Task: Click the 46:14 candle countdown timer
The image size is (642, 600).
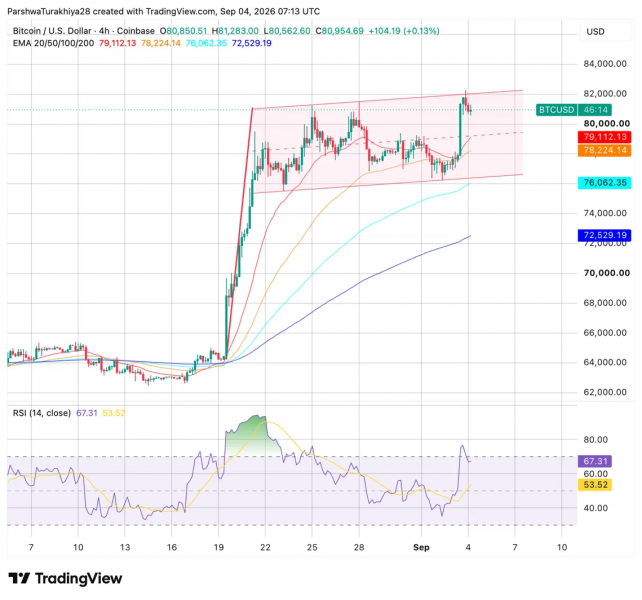Action: [x=595, y=110]
